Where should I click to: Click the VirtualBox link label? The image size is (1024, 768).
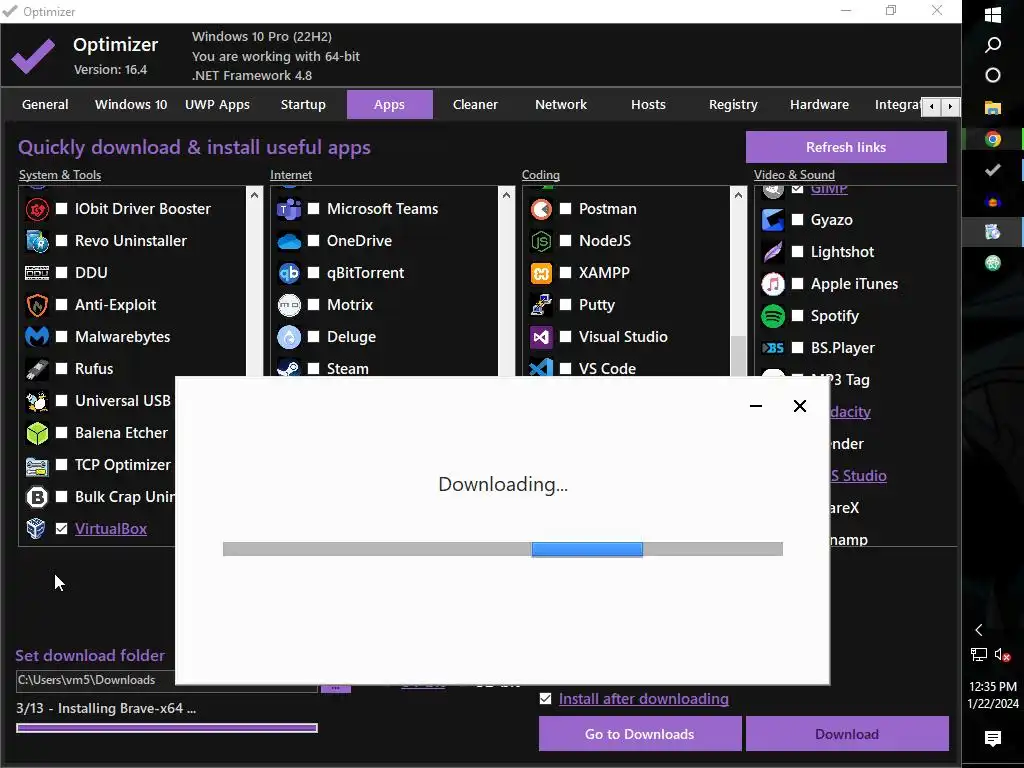pyautogui.click(x=111, y=529)
